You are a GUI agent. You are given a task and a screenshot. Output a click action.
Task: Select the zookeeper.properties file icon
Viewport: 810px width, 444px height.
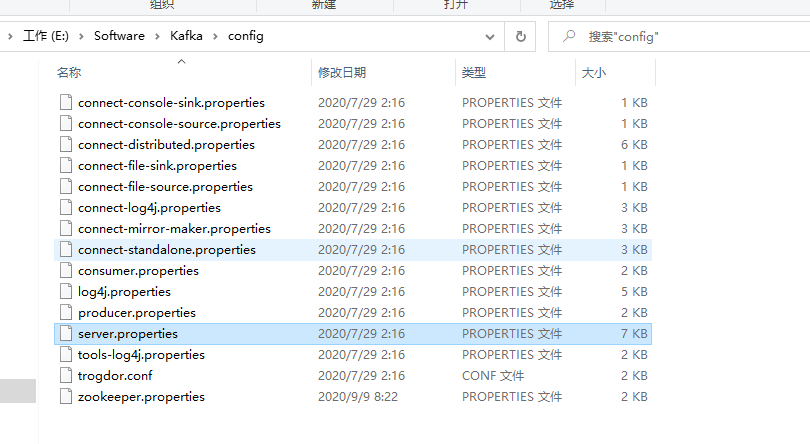[66, 396]
